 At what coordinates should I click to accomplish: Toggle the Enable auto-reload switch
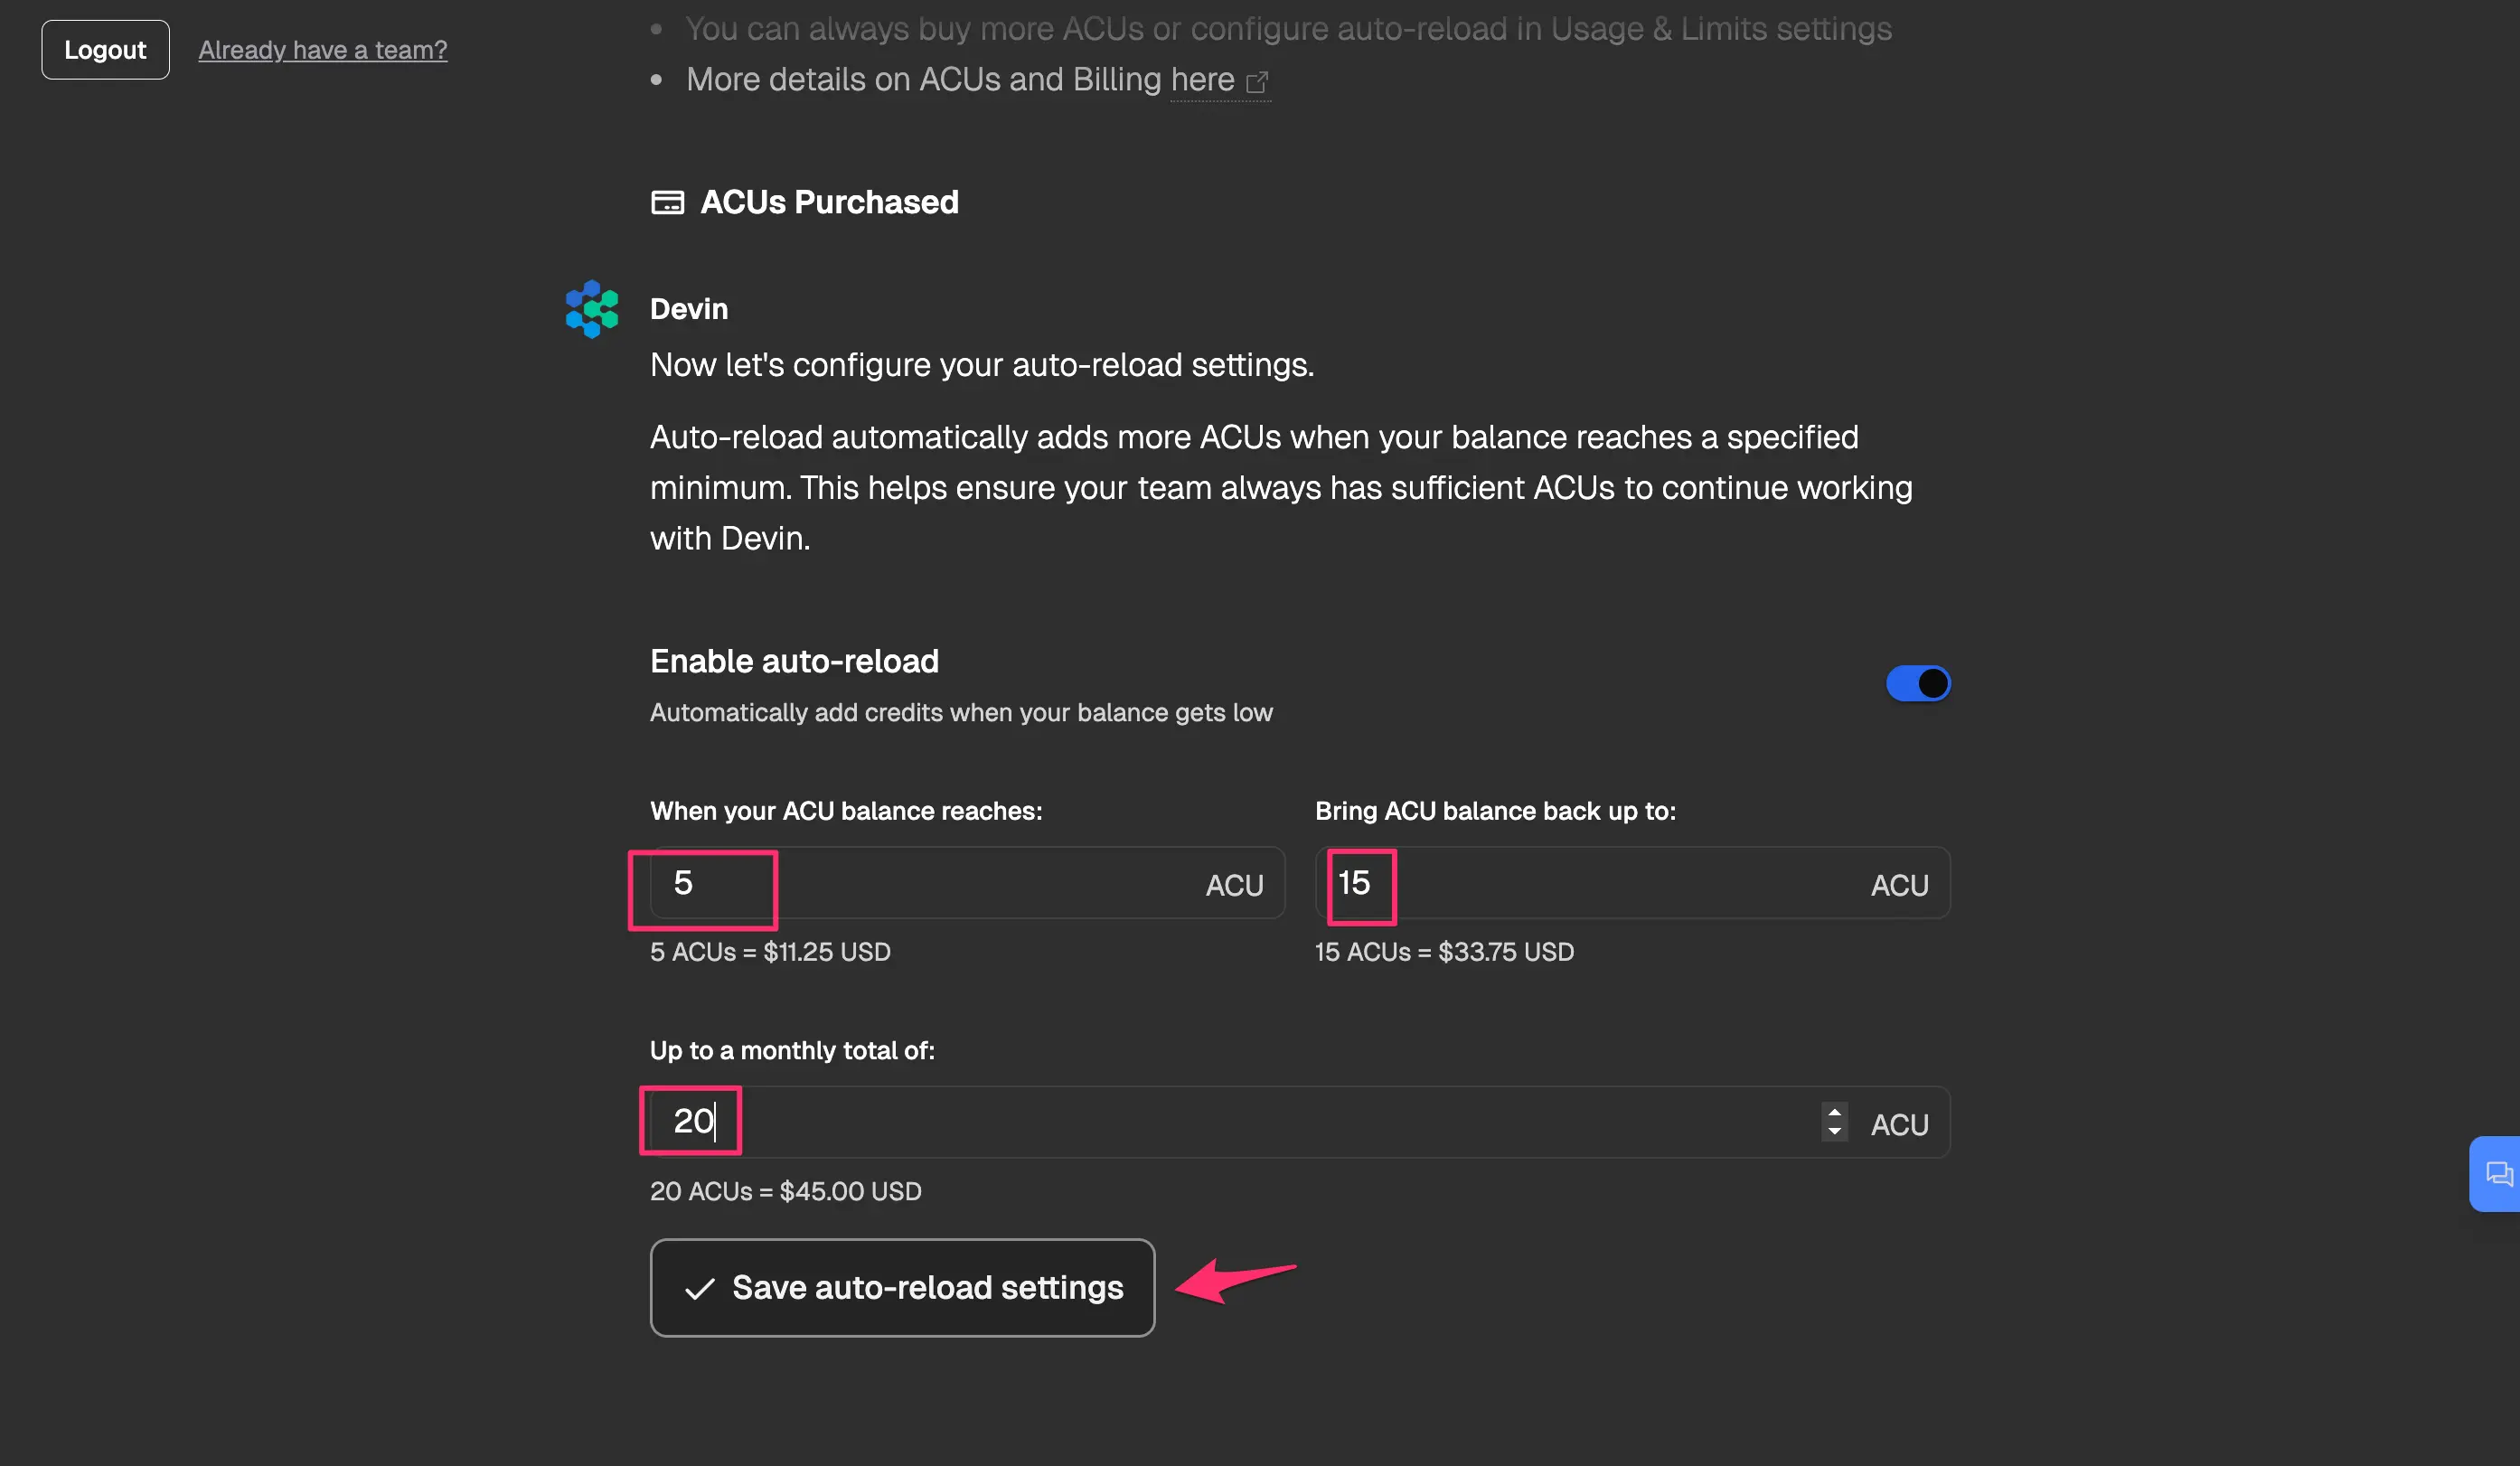[1917, 684]
